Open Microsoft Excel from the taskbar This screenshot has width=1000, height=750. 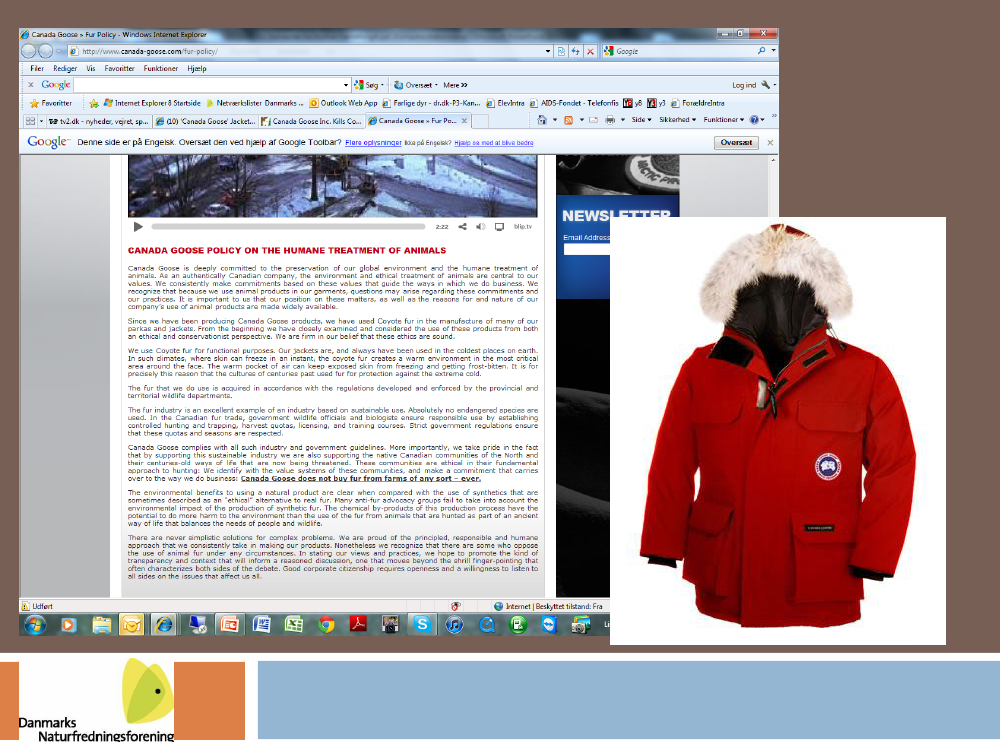tap(293, 625)
